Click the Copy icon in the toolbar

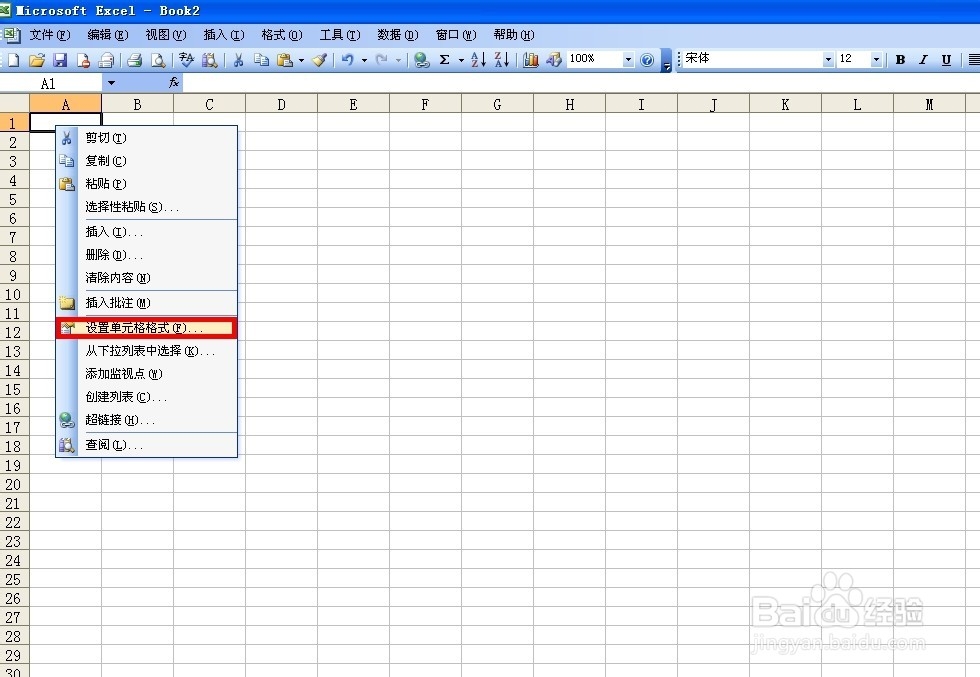[261, 60]
